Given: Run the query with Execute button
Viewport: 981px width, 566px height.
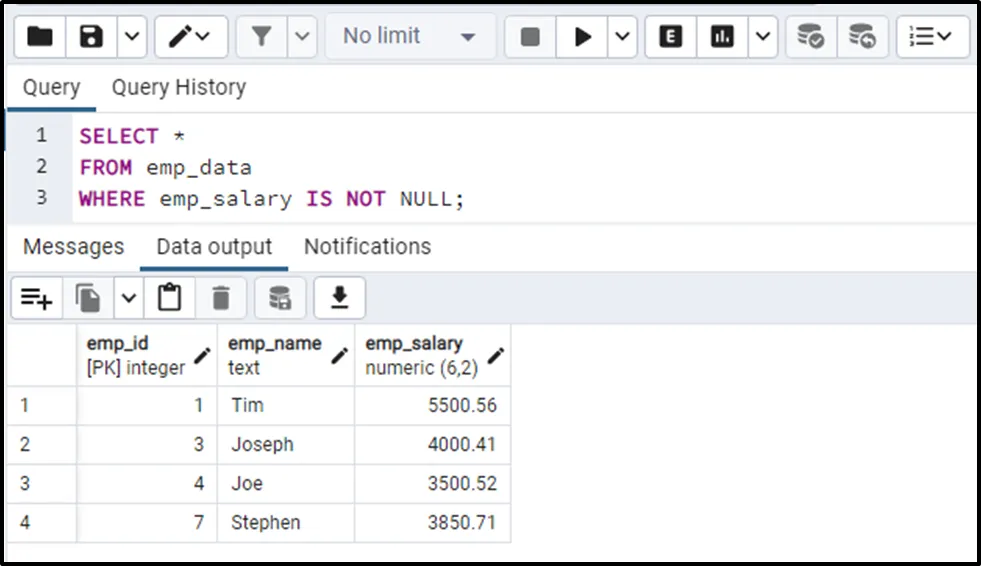Looking at the screenshot, I should click(x=582, y=37).
